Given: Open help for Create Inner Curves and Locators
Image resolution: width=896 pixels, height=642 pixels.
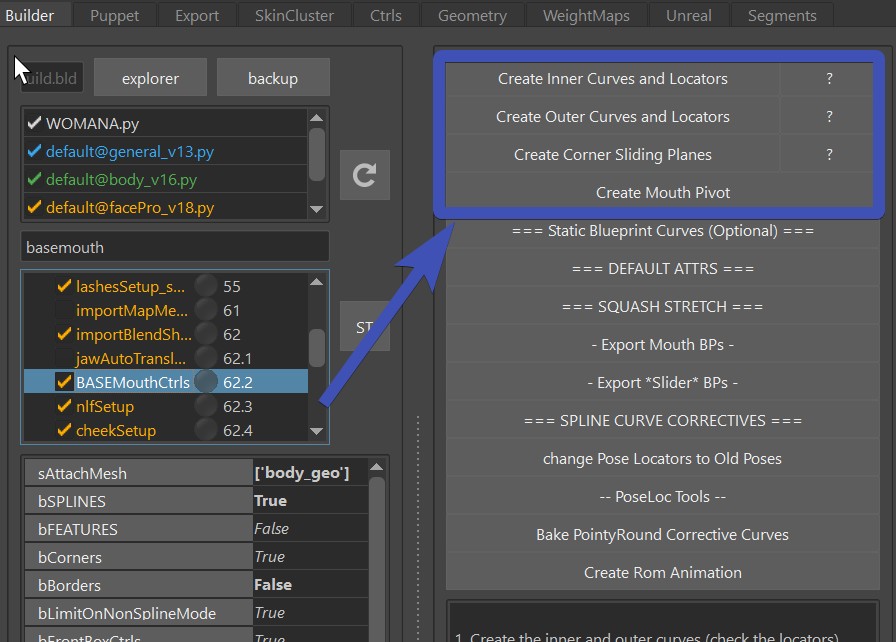Looking at the screenshot, I should point(829,78).
